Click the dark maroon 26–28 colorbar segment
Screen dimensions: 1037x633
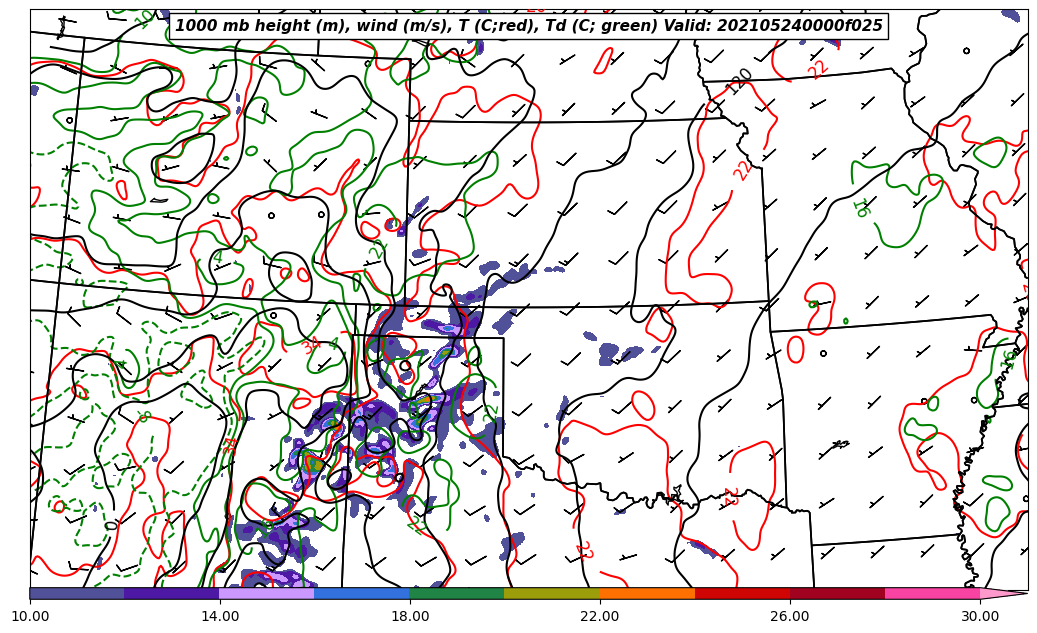[837, 593]
